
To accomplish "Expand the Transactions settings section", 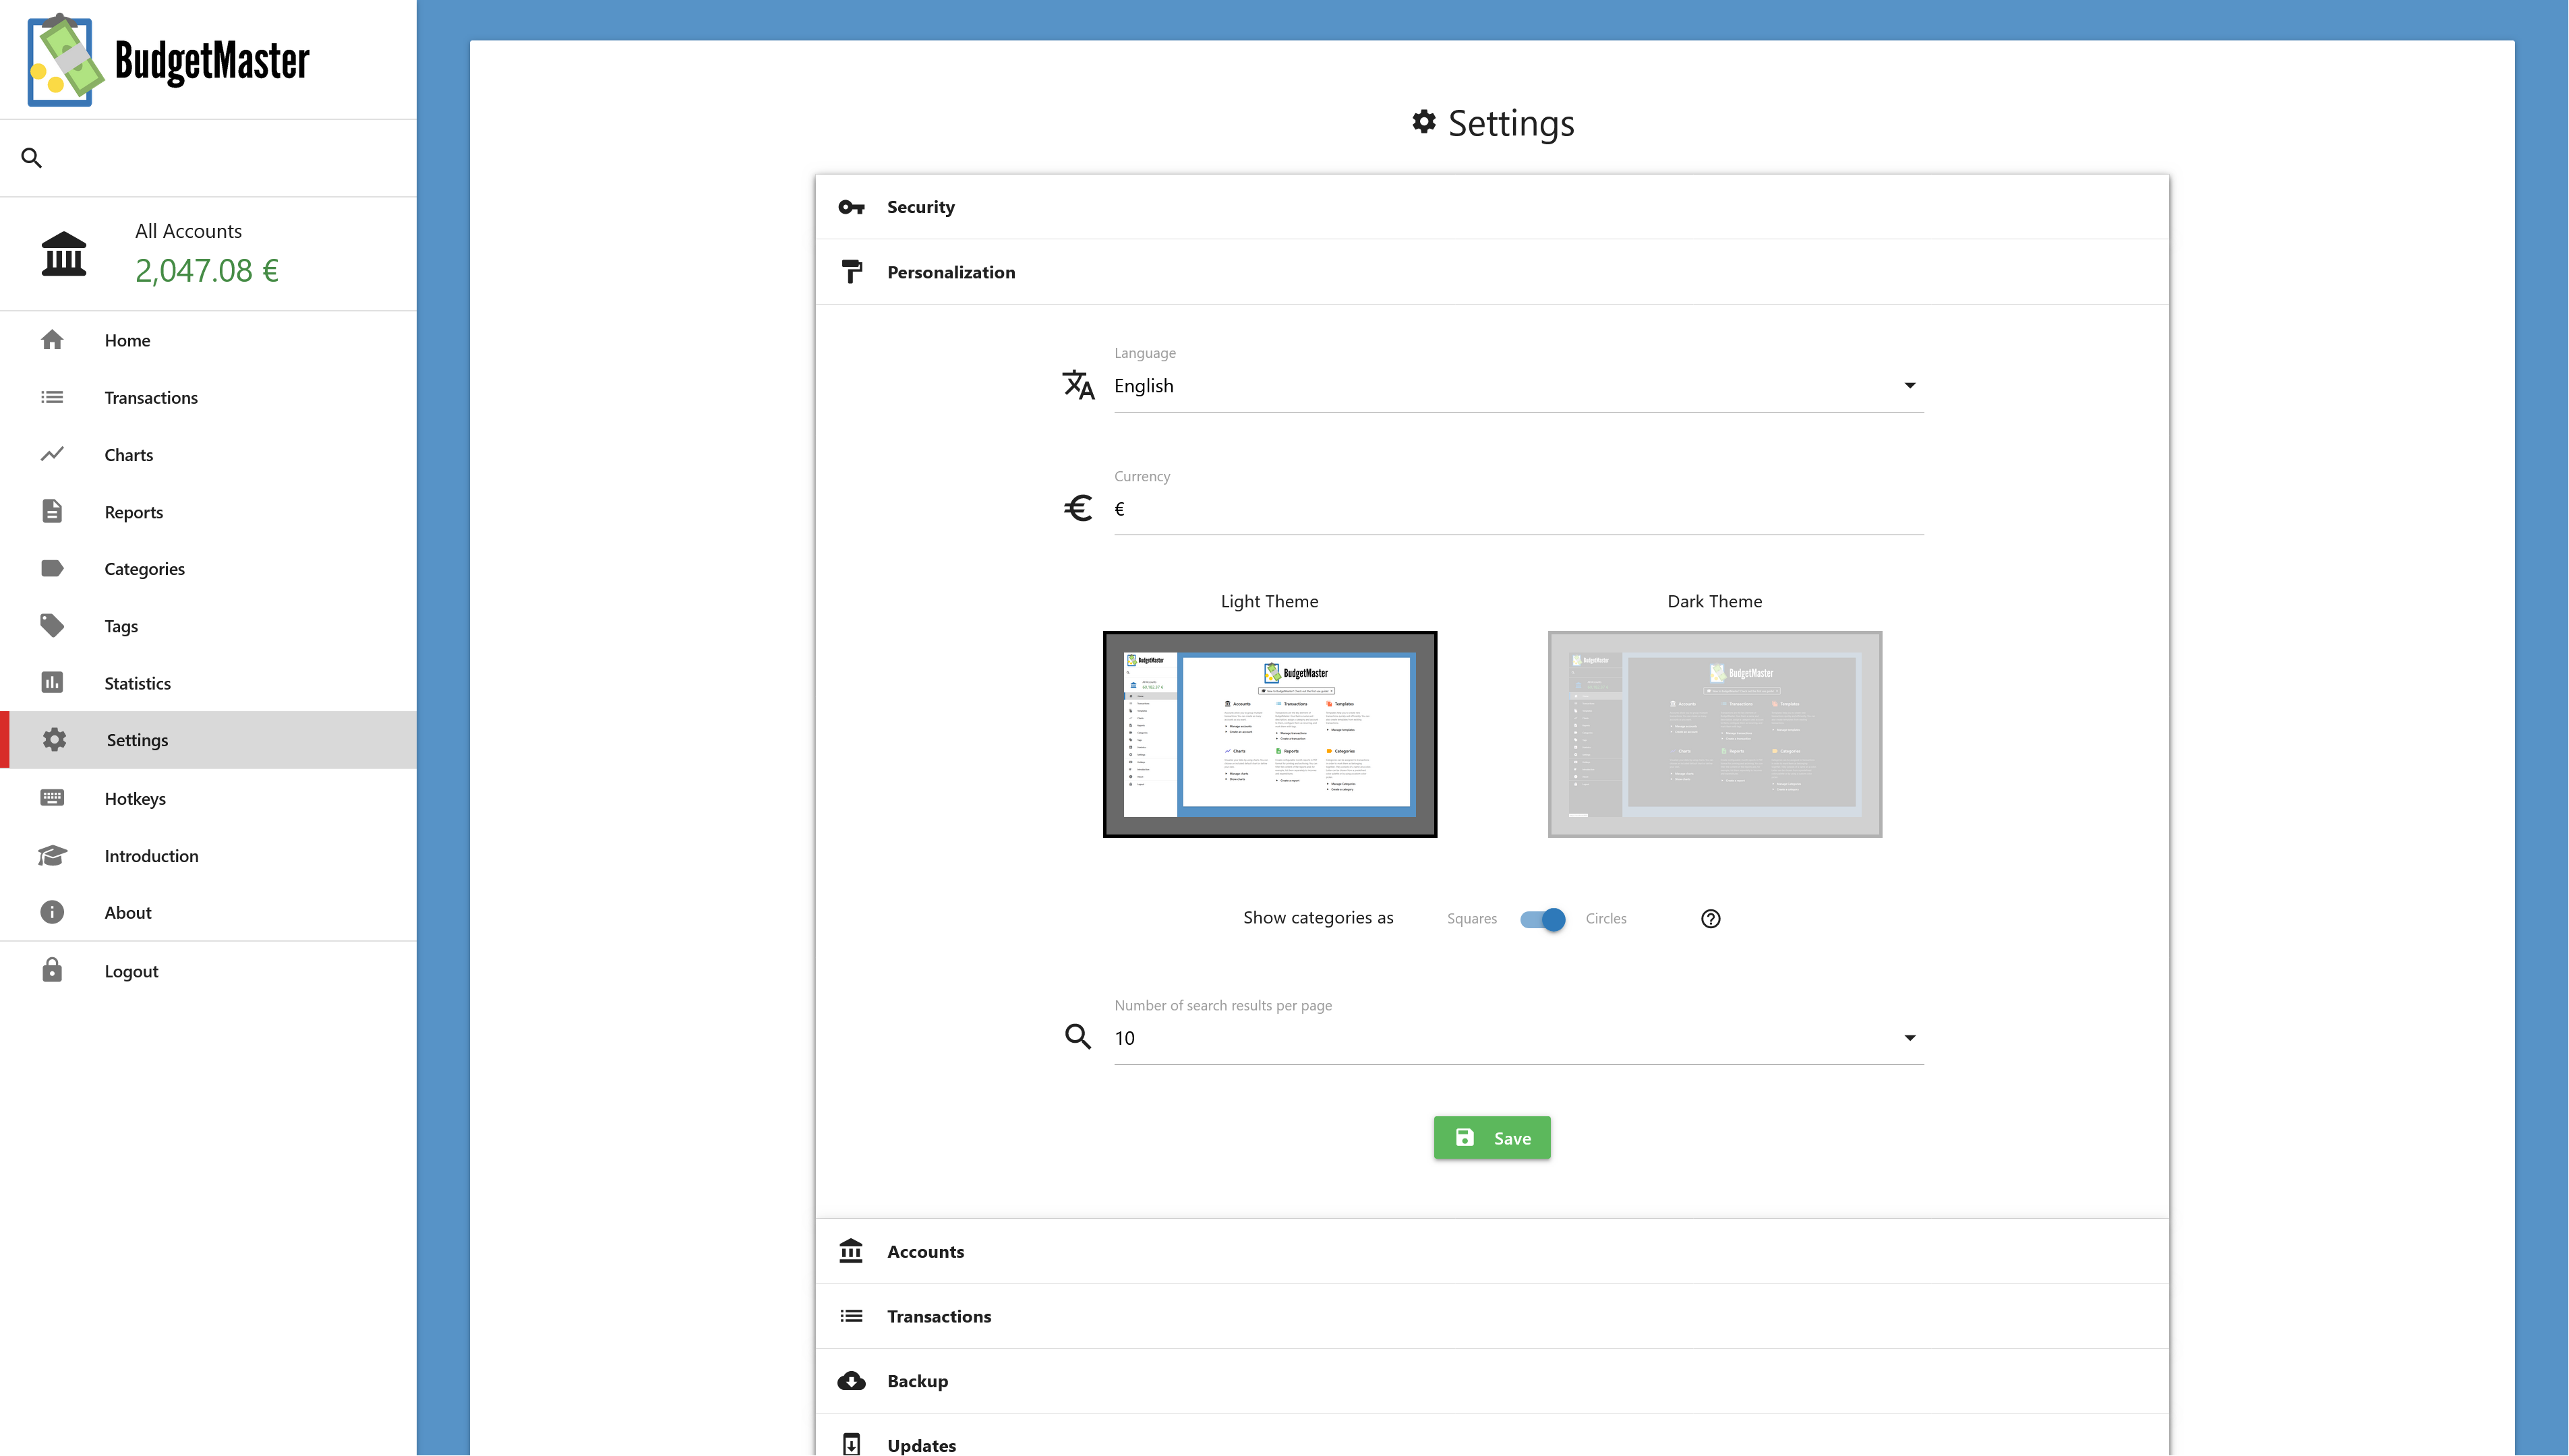I will pos(1491,1316).
